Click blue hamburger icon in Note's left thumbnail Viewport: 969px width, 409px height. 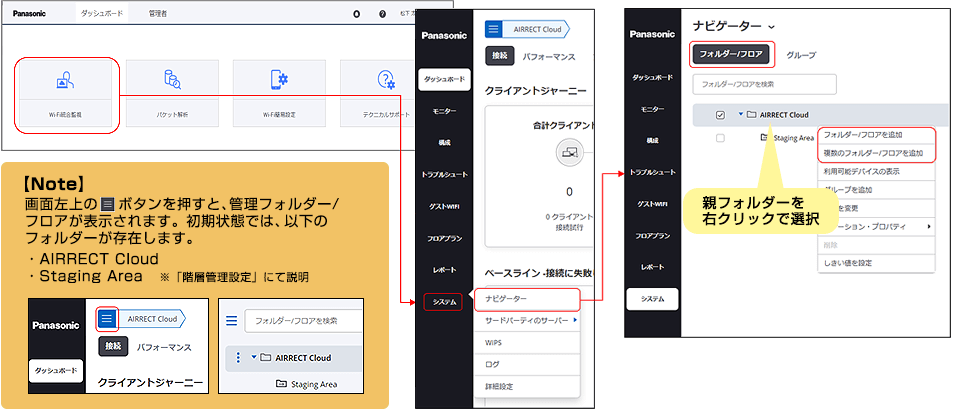point(108,319)
